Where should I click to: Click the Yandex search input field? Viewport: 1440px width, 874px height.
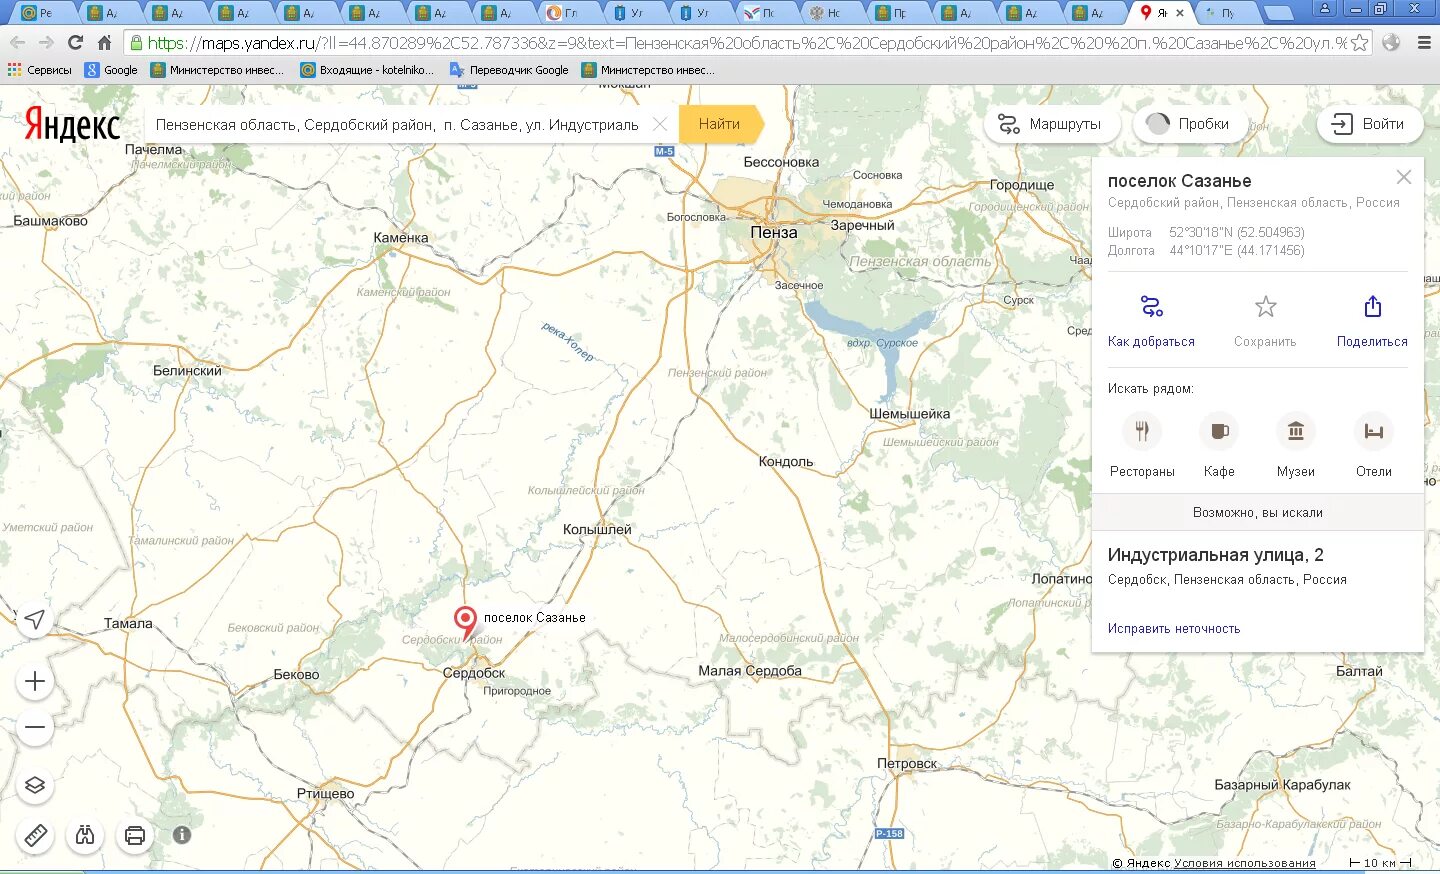[x=396, y=124]
